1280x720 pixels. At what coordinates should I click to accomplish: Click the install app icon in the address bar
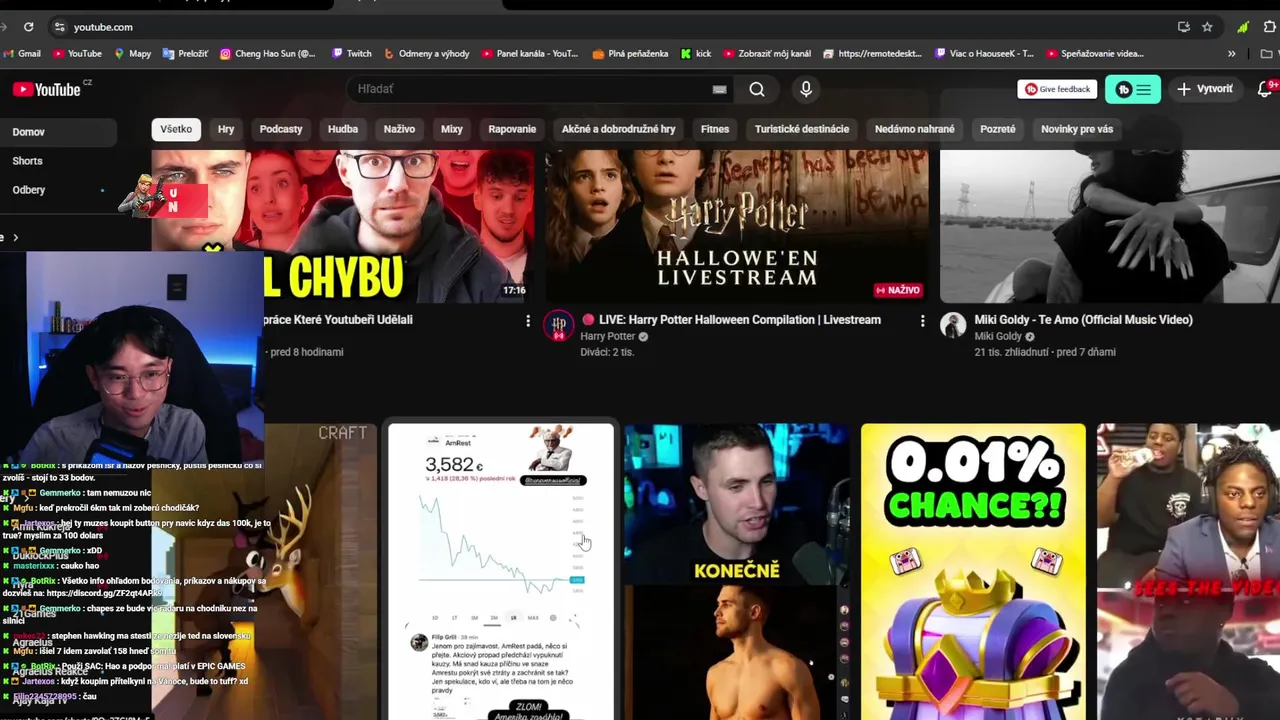[x=1184, y=27]
